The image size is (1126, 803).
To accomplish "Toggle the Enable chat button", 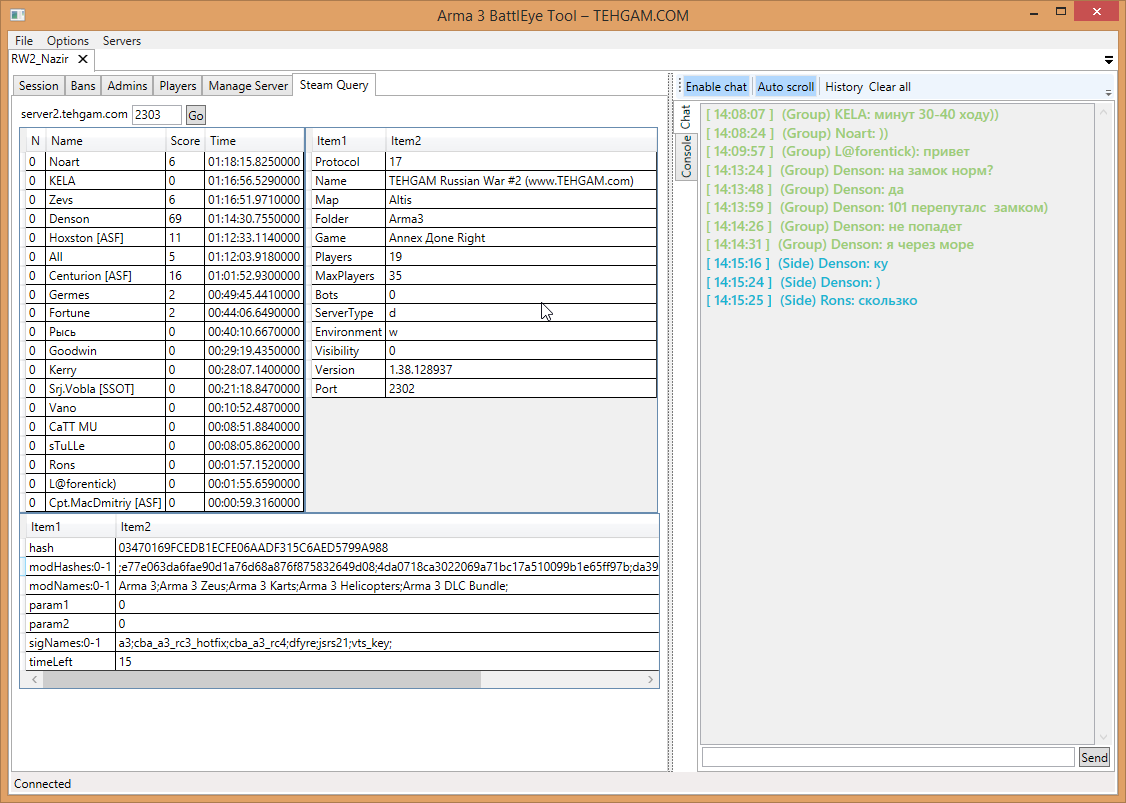I will 716,87.
